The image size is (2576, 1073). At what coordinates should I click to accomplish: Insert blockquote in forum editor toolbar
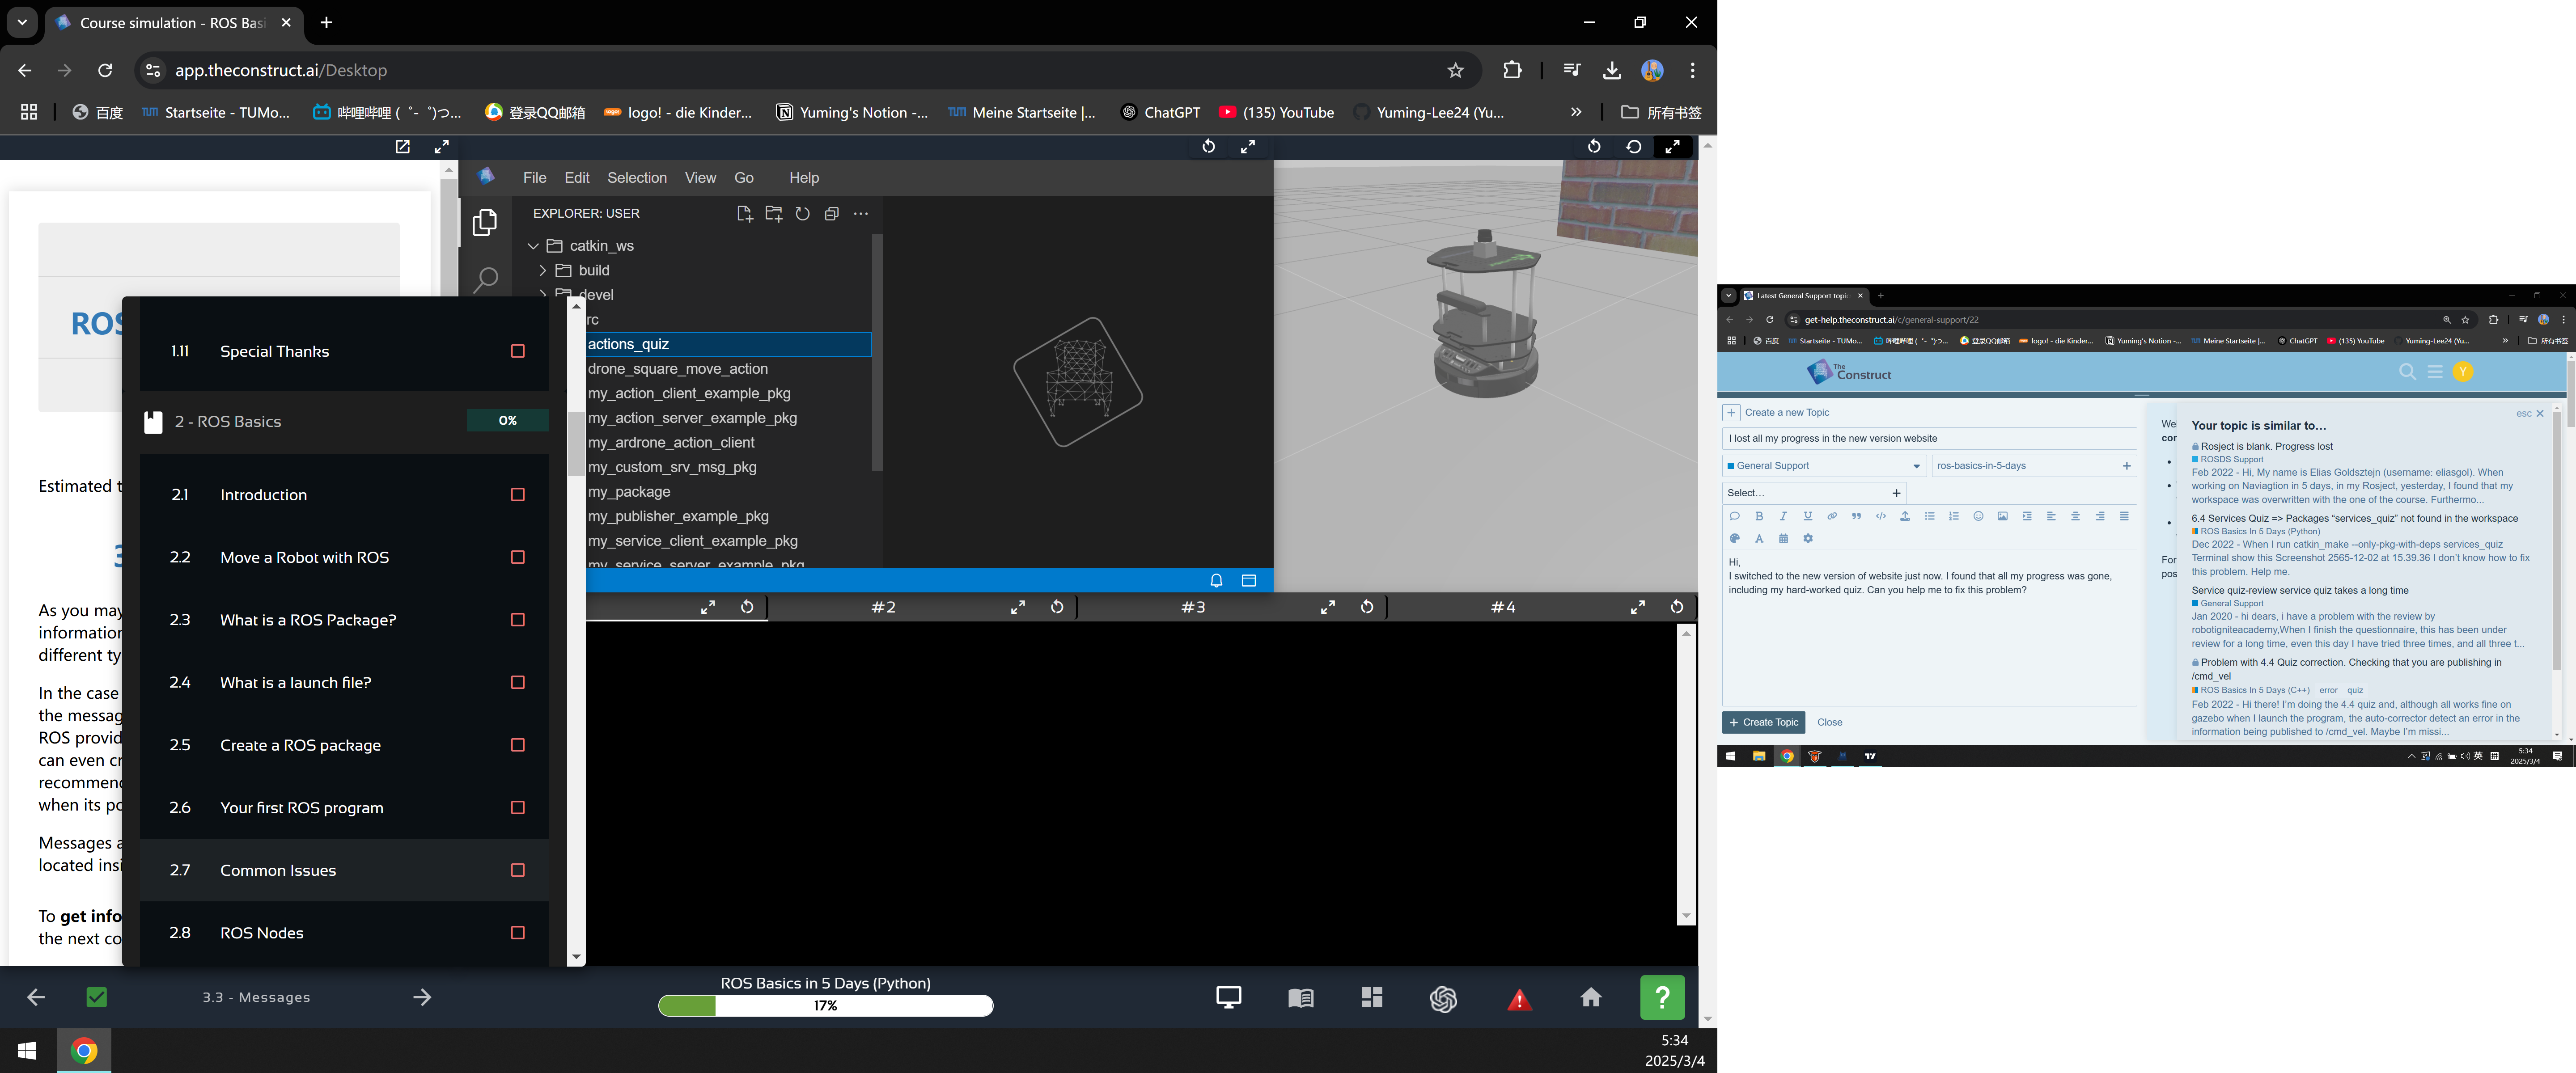pyautogui.click(x=1856, y=516)
